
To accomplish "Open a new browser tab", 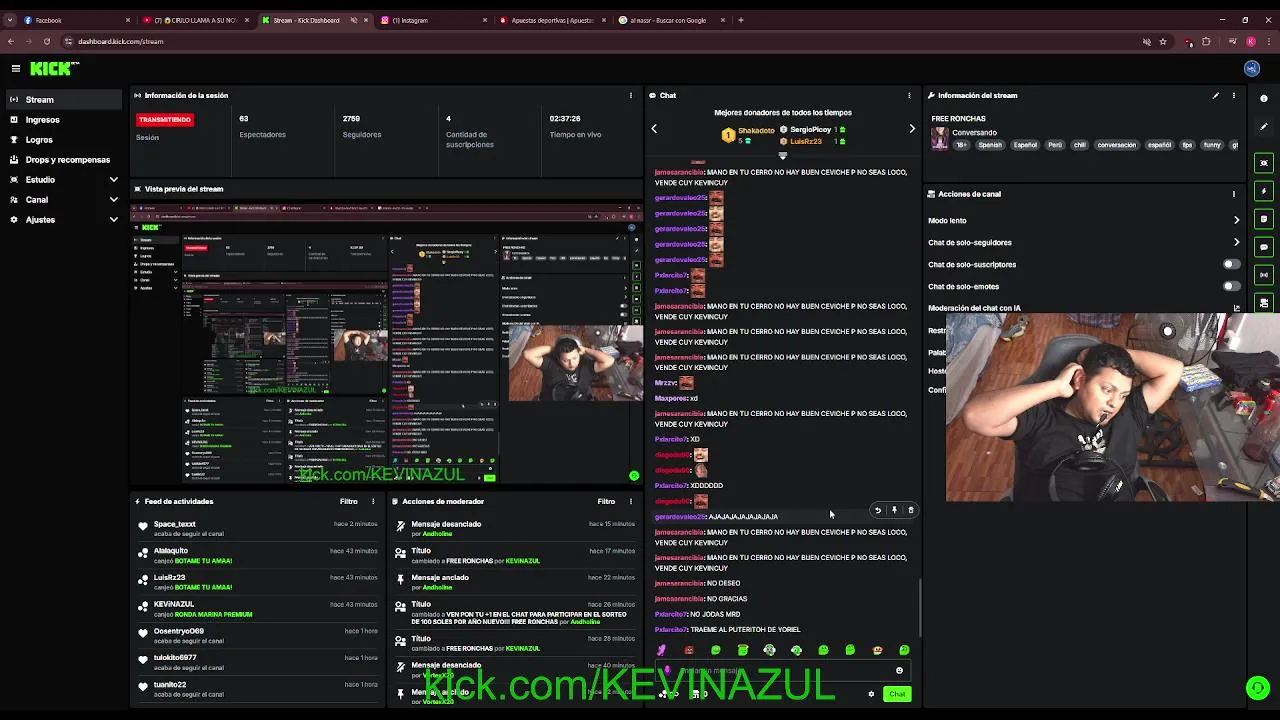I will [741, 20].
